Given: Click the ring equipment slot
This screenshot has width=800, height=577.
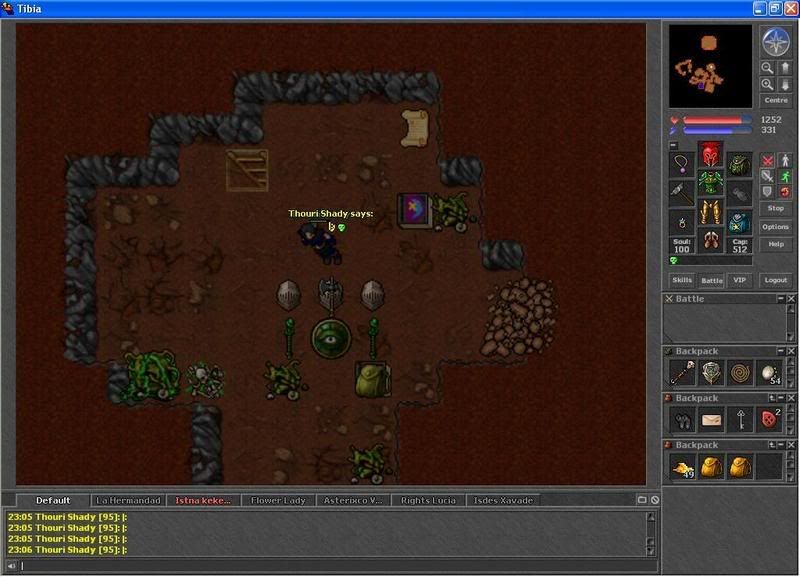Looking at the screenshot, I should [682, 222].
